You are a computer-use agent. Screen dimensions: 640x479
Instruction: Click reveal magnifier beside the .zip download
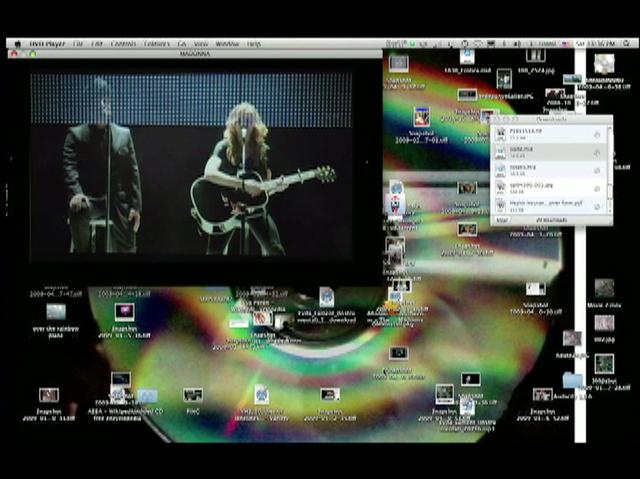click(597, 135)
